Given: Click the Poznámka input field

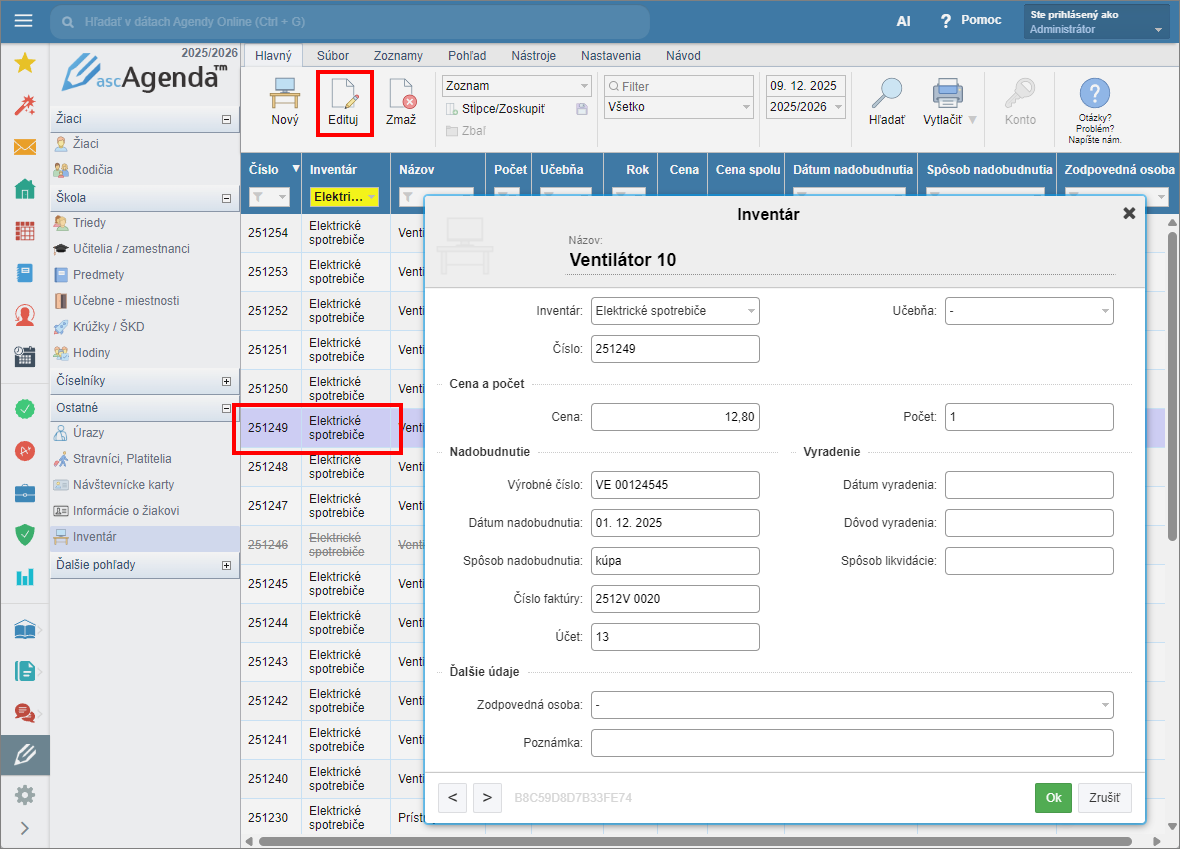Looking at the screenshot, I should 852,743.
